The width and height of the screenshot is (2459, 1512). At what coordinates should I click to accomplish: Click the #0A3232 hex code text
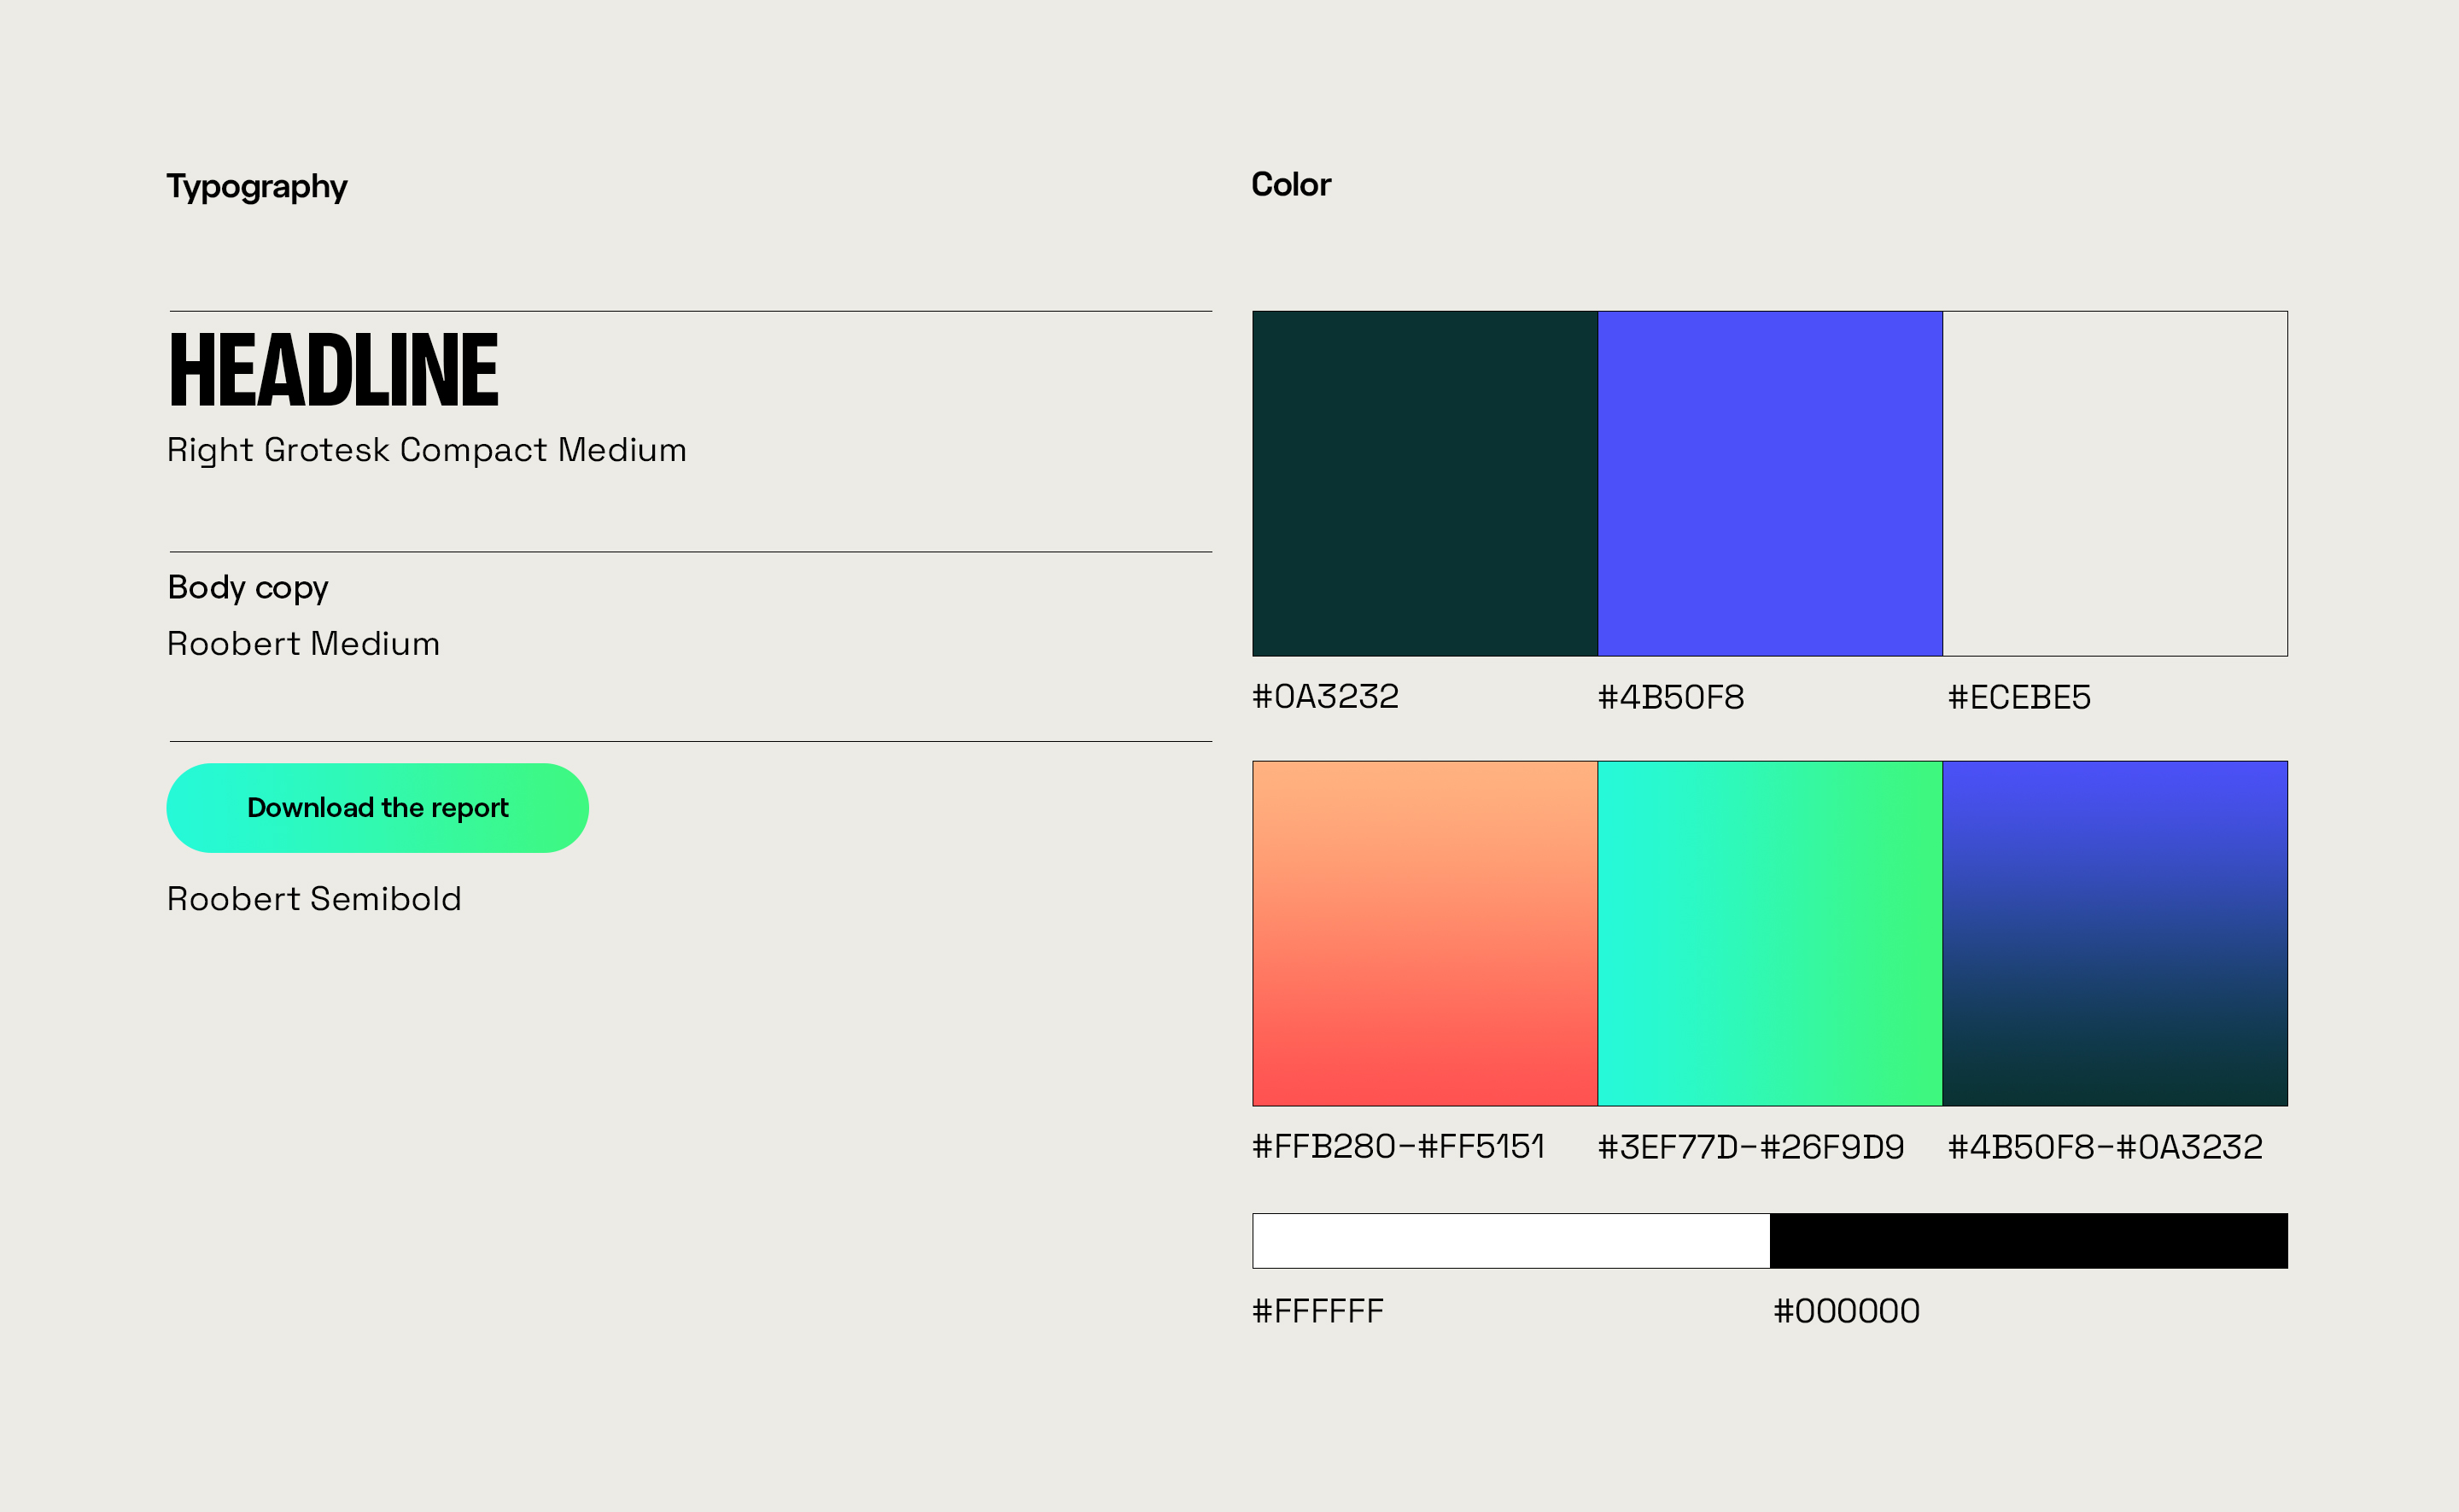(1325, 697)
